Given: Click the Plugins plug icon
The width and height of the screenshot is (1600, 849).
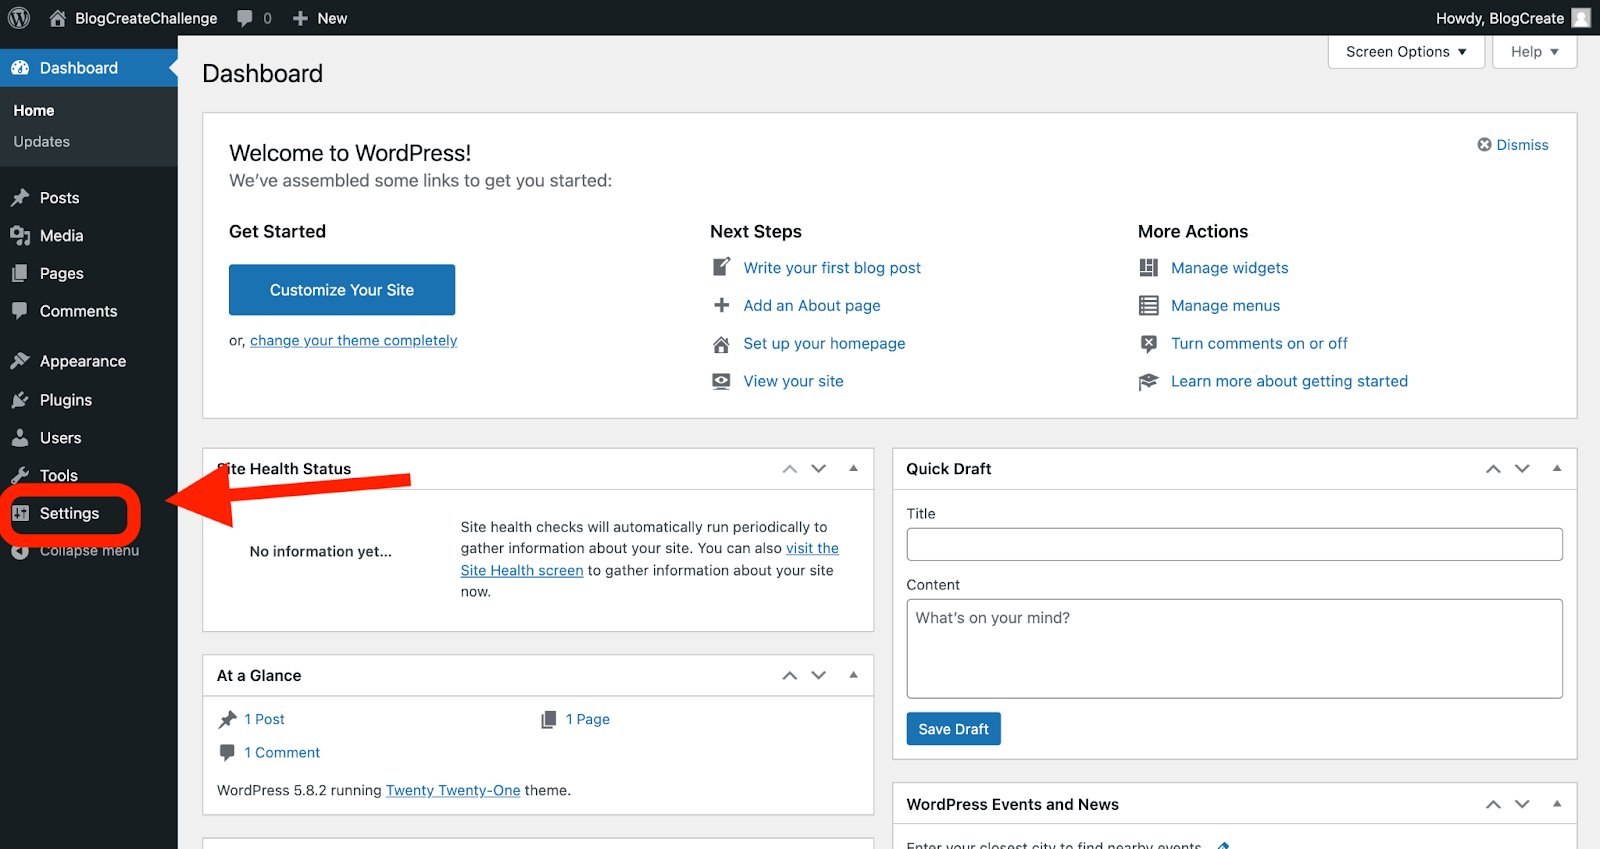Looking at the screenshot, I should 20,400.
